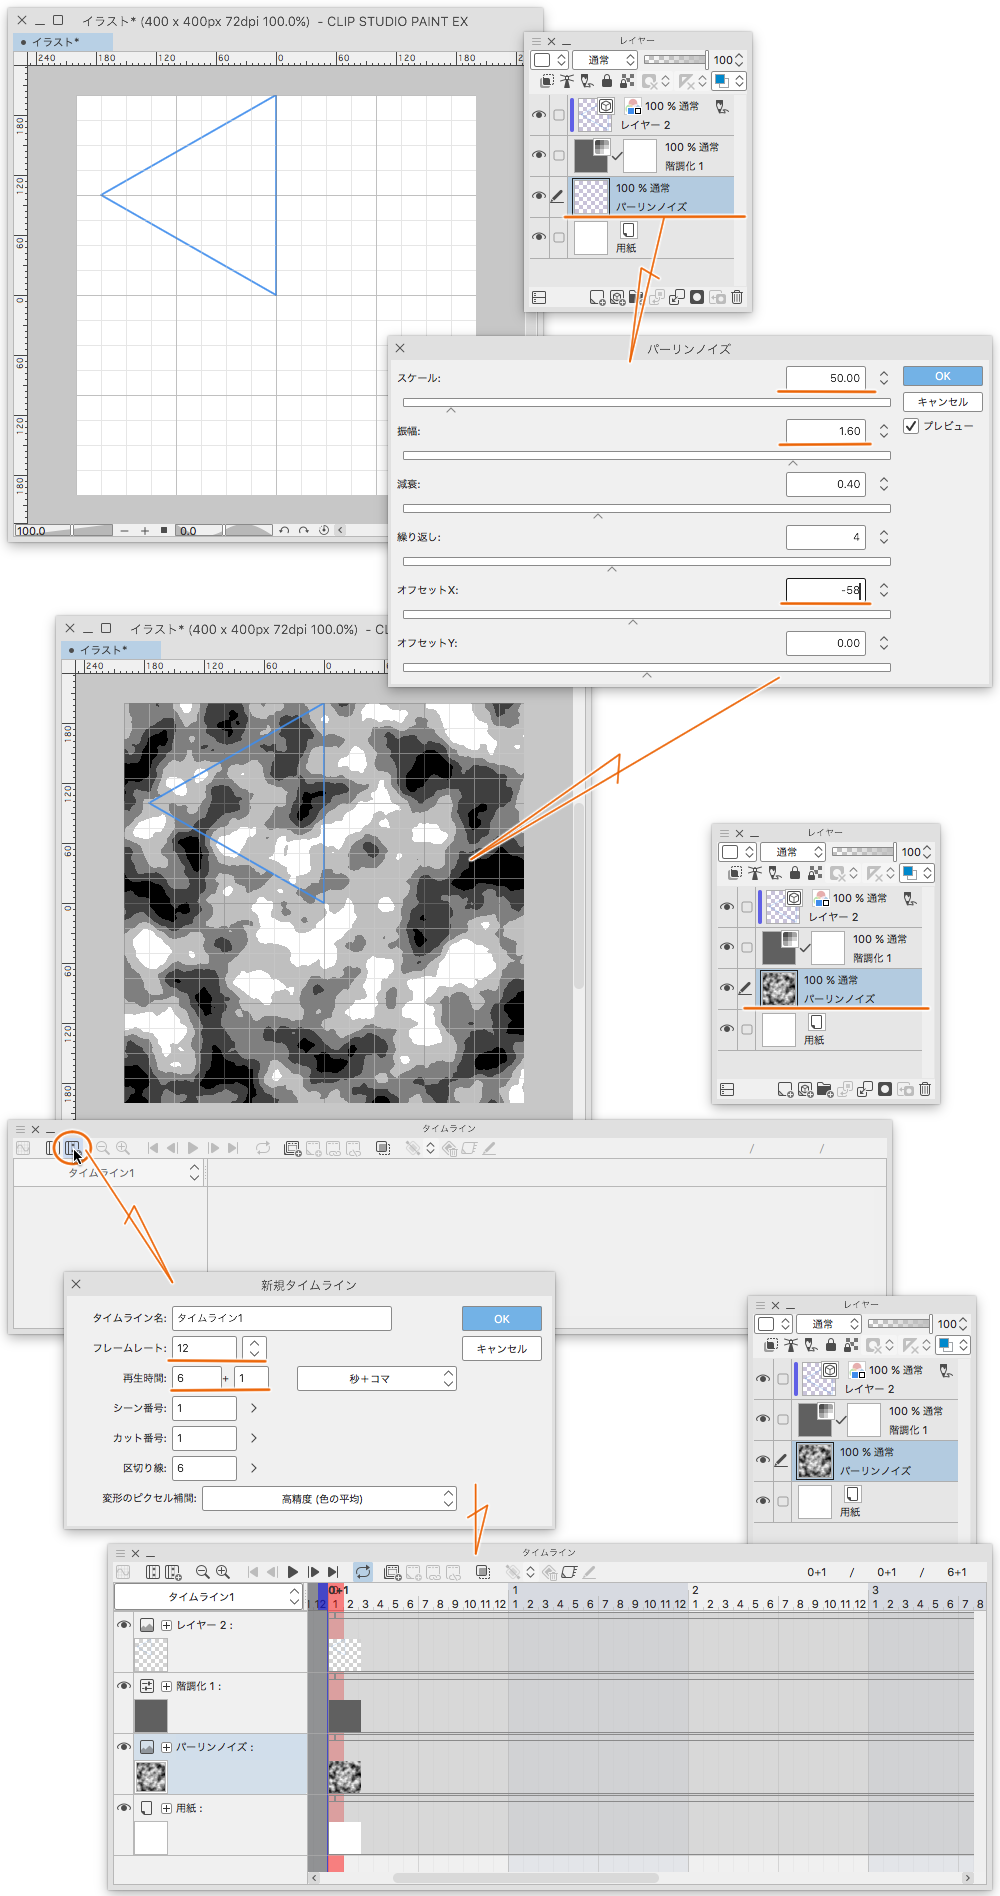Click the 減衰 slider in the Perlin noise dialog
1000x1896 pixels.
(646, 509)
